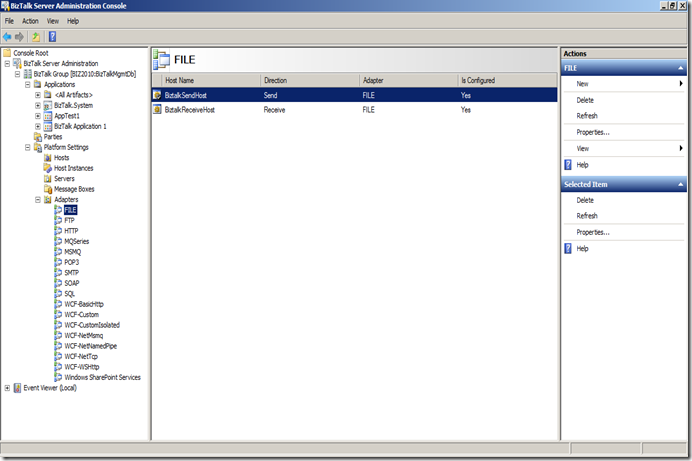Collapse the FILE section in Actions pane

(x=680, y=68)
